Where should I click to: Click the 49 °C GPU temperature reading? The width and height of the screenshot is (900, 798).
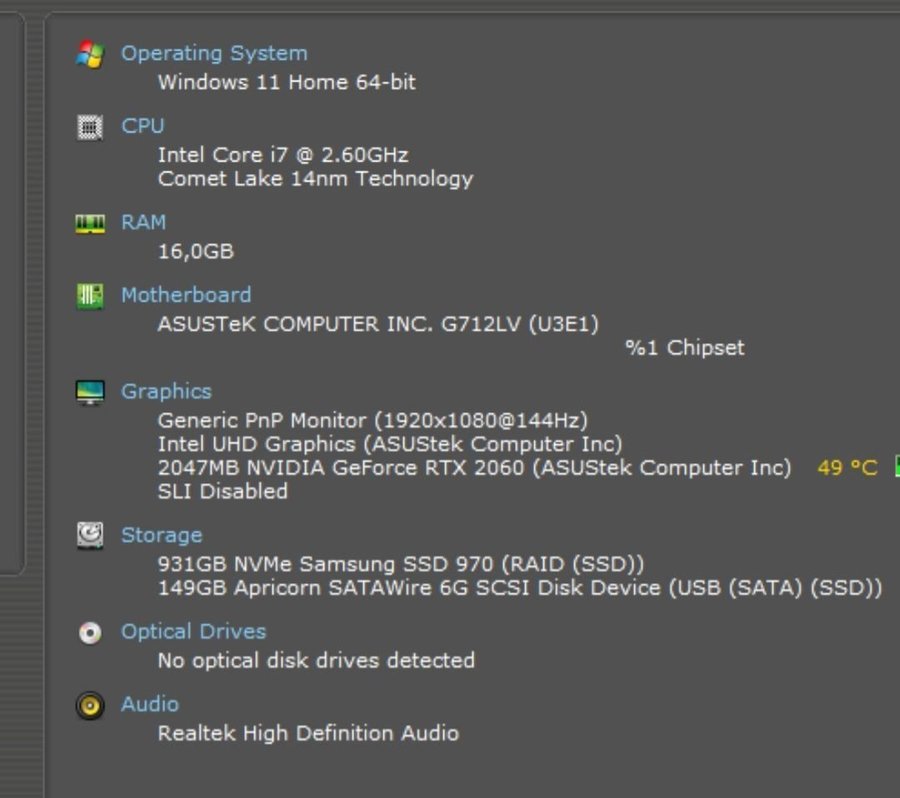[x=846, y=468]
